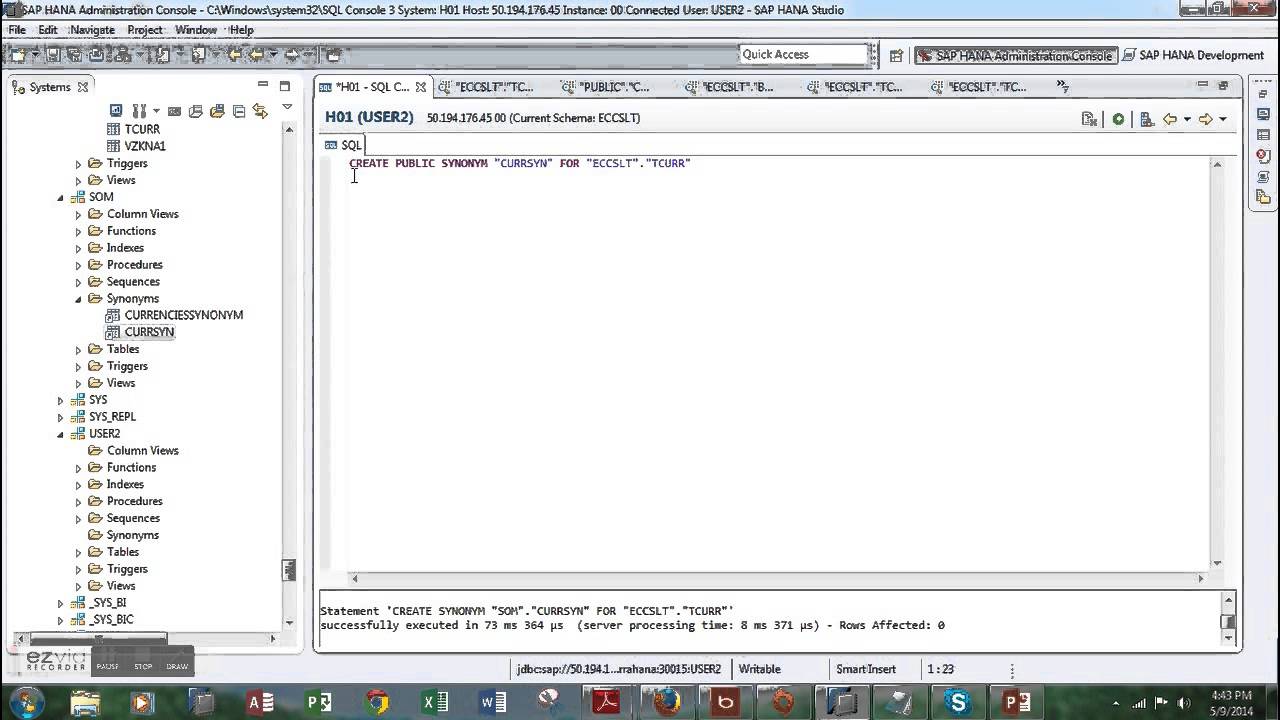Viewport: 1280px width, 720px height.
Task: Click the back navigation arrow in SQL console
Action: (x=1169, y=119)
